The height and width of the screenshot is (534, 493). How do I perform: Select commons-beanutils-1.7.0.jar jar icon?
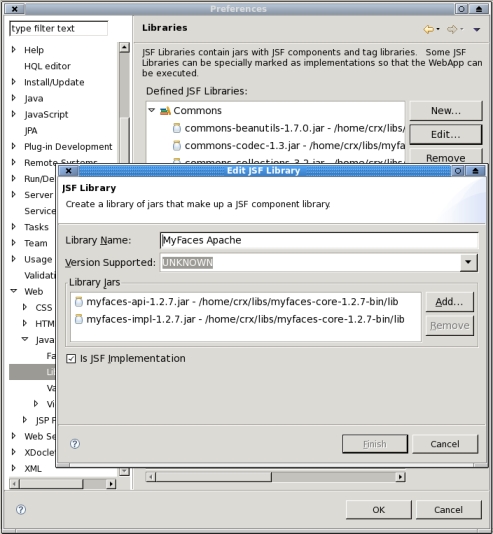pos(177,128)
